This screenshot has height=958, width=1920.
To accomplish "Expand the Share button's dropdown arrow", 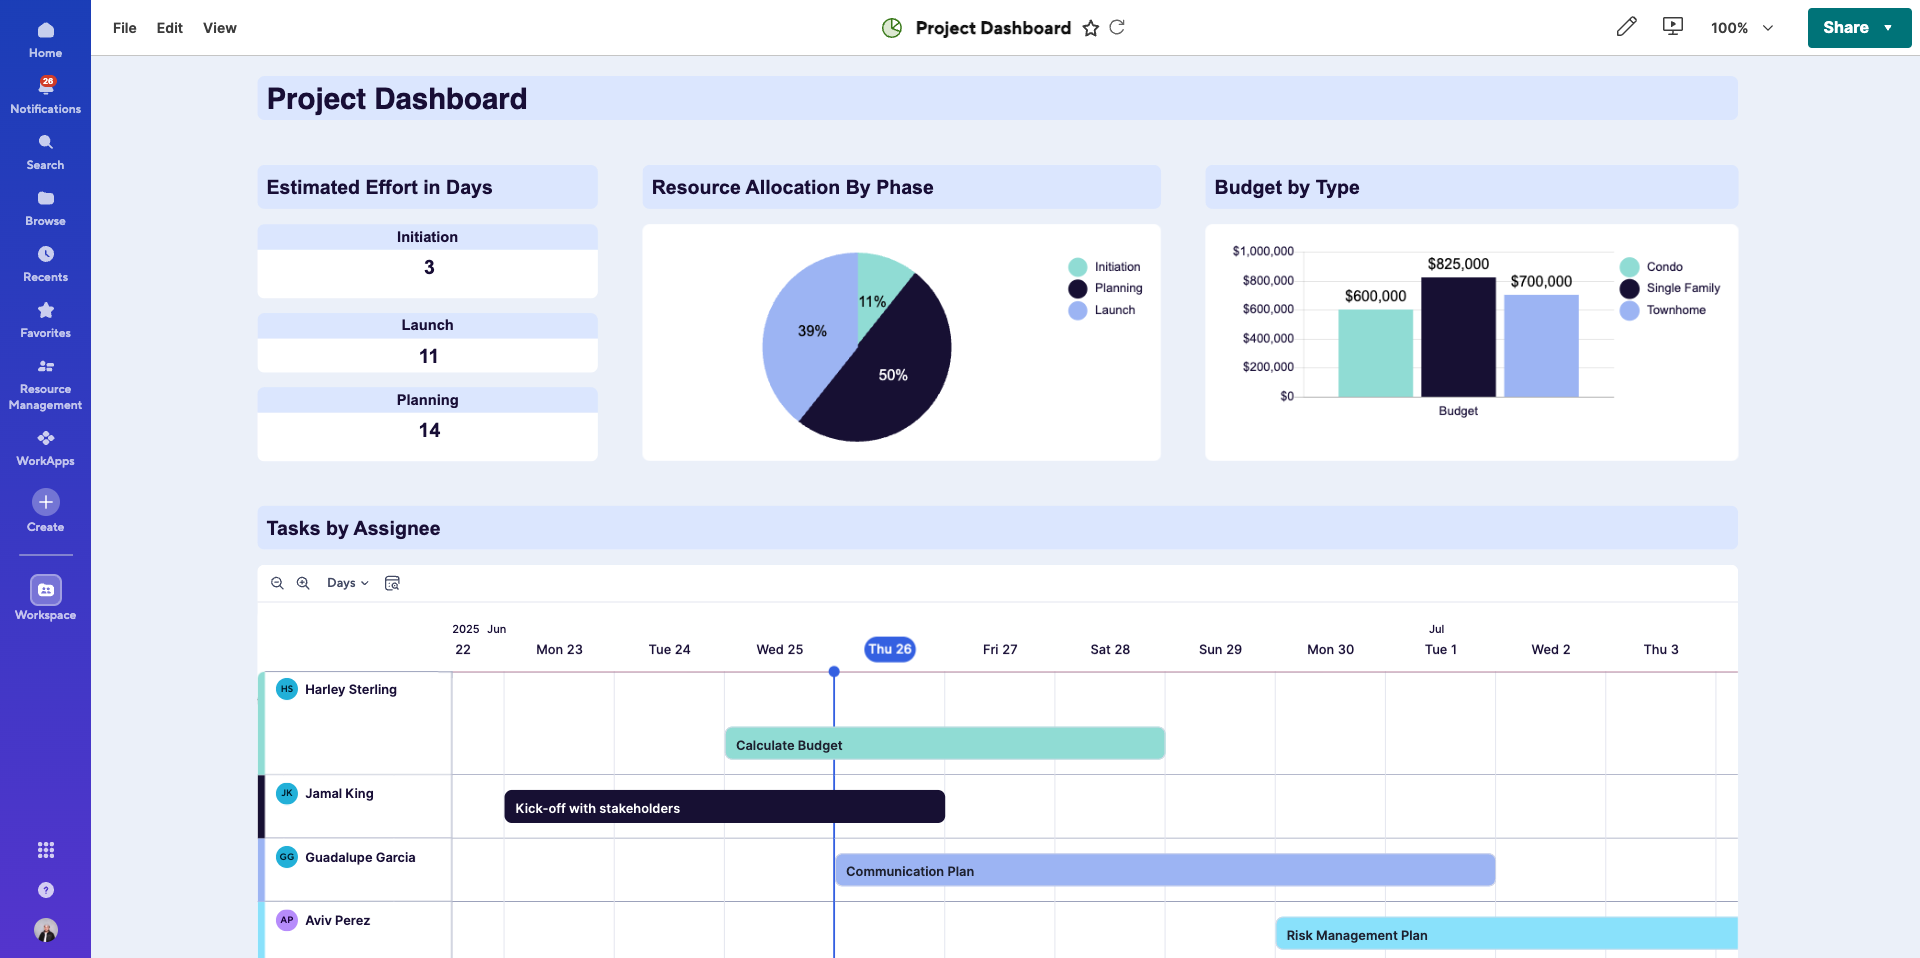I will 1888,27.
